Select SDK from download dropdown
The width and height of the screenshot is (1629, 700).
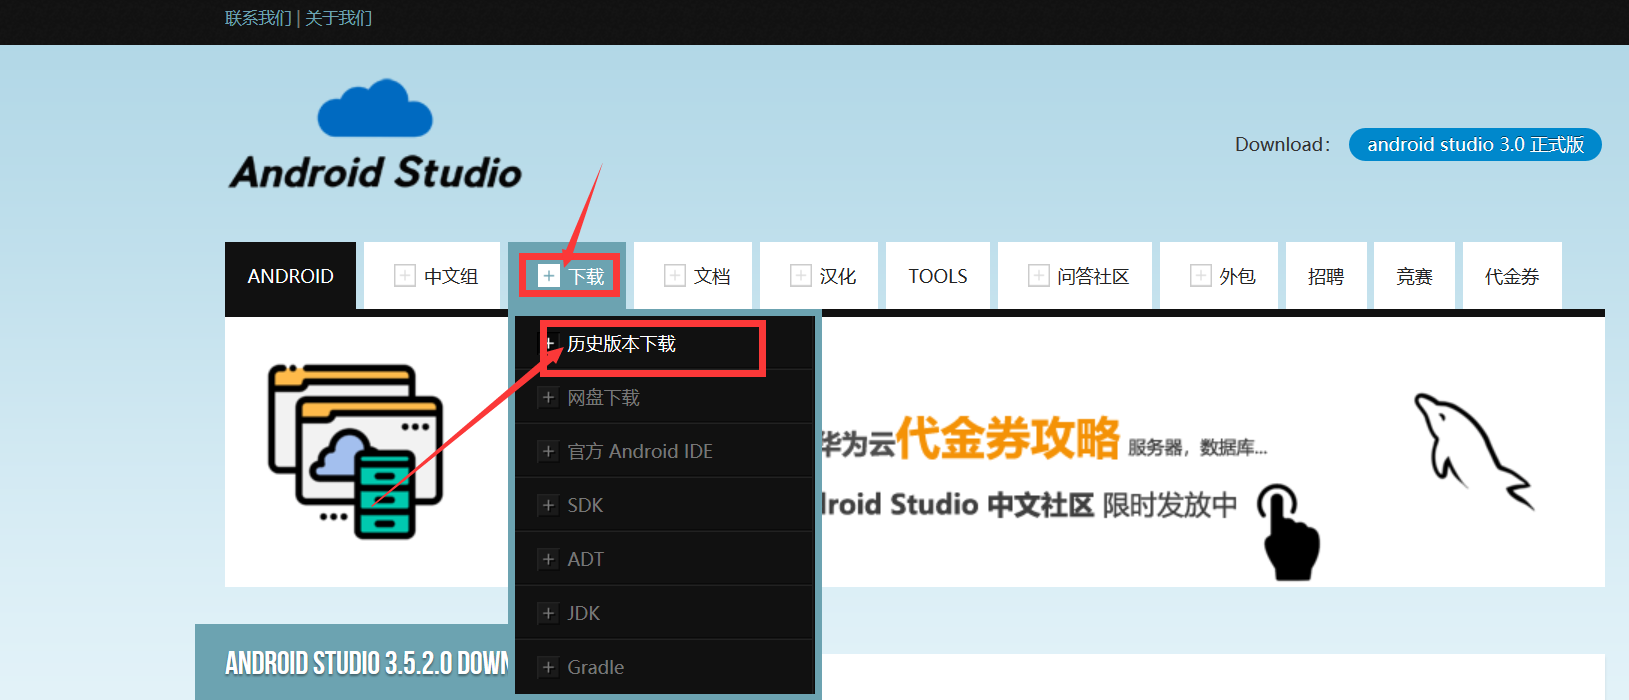point(664,506)
